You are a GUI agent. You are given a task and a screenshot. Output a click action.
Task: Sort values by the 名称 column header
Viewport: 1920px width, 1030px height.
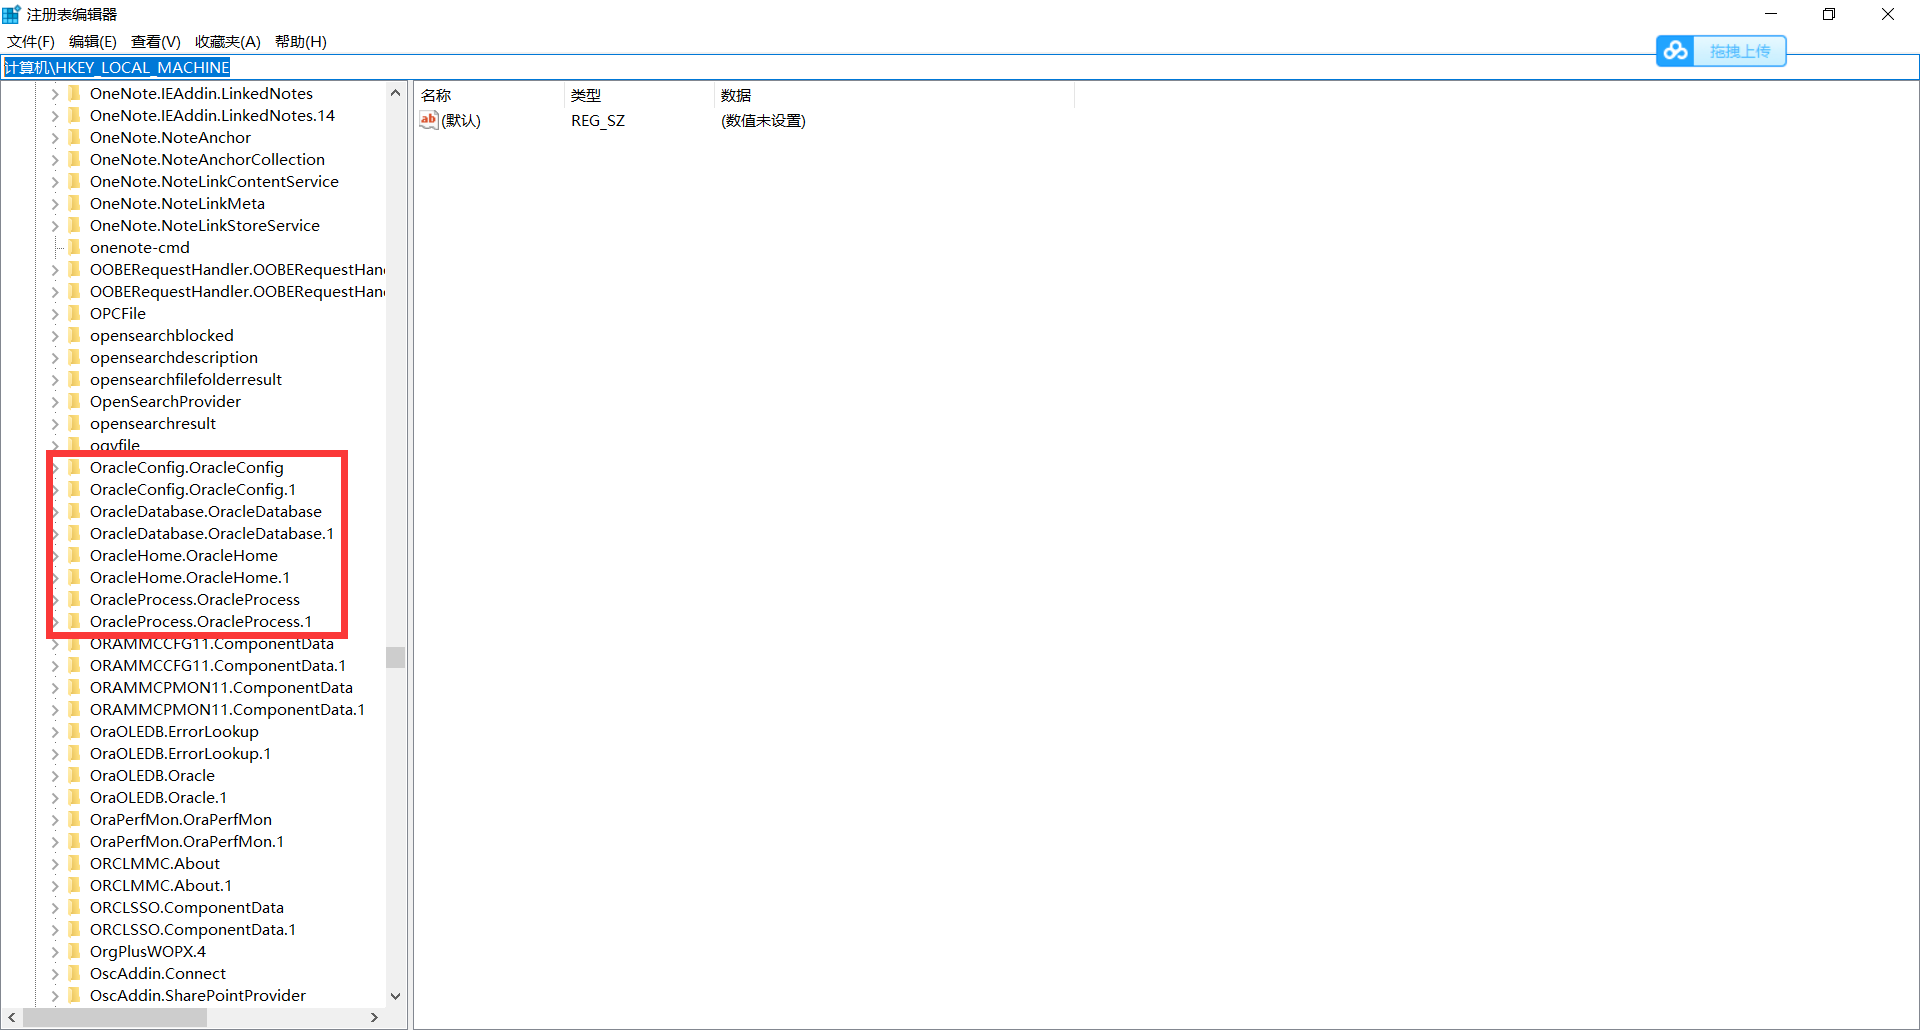[489, 95]
